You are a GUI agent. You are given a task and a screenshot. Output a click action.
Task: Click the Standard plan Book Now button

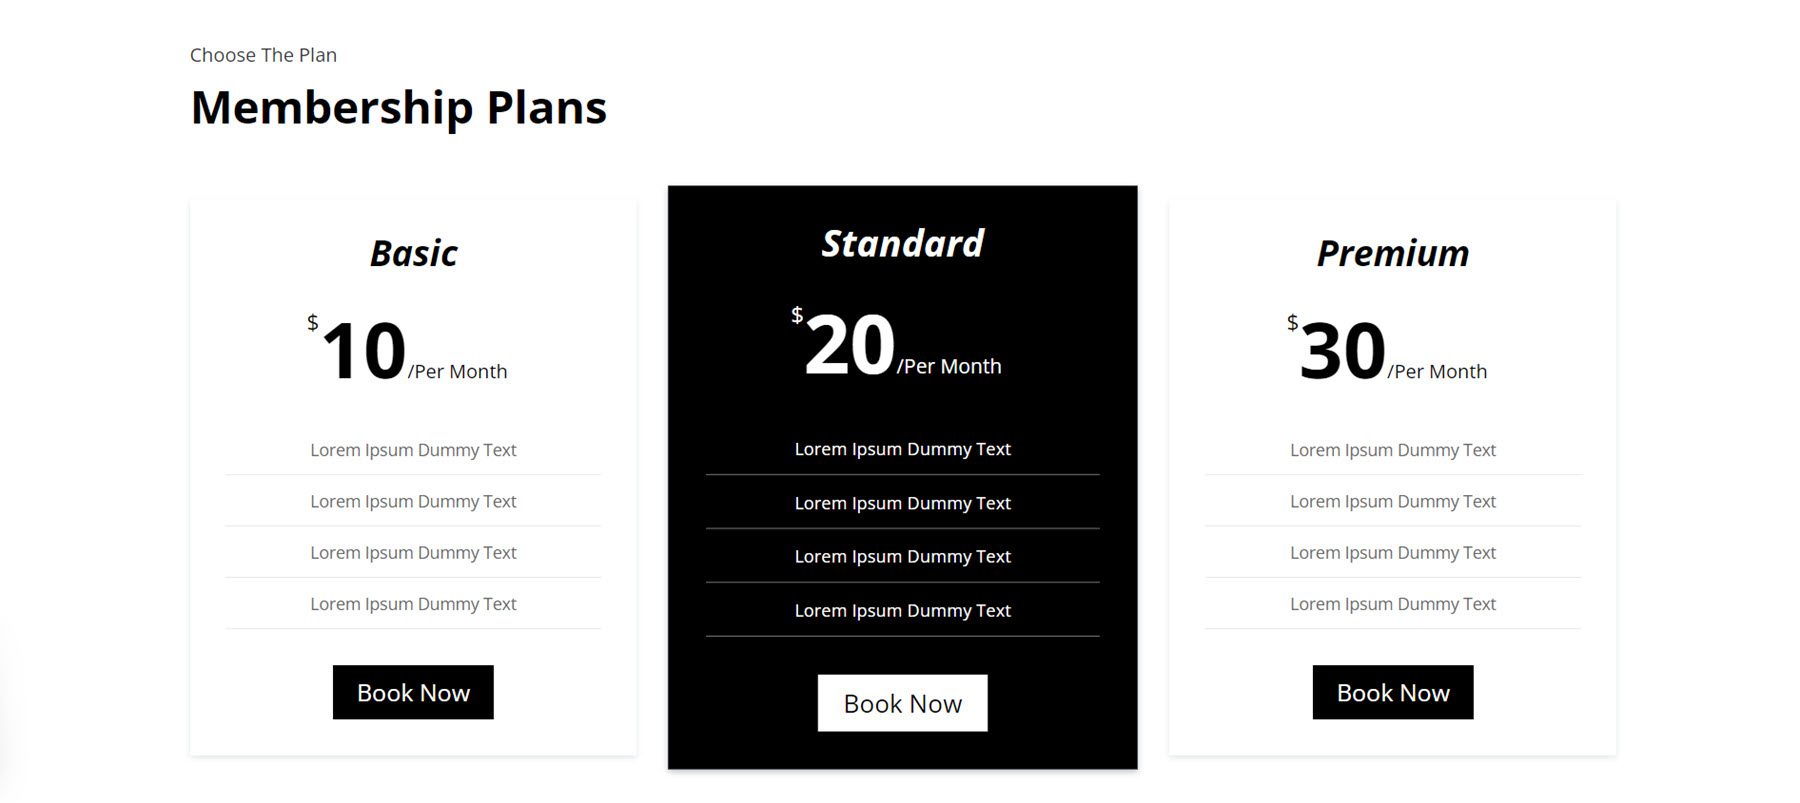coord(901,703)
